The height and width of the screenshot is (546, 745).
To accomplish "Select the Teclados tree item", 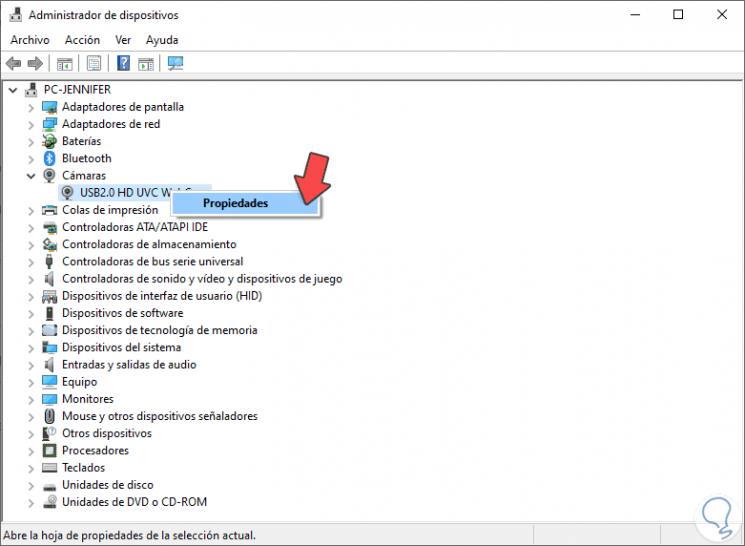I will (x=84, y=468).
